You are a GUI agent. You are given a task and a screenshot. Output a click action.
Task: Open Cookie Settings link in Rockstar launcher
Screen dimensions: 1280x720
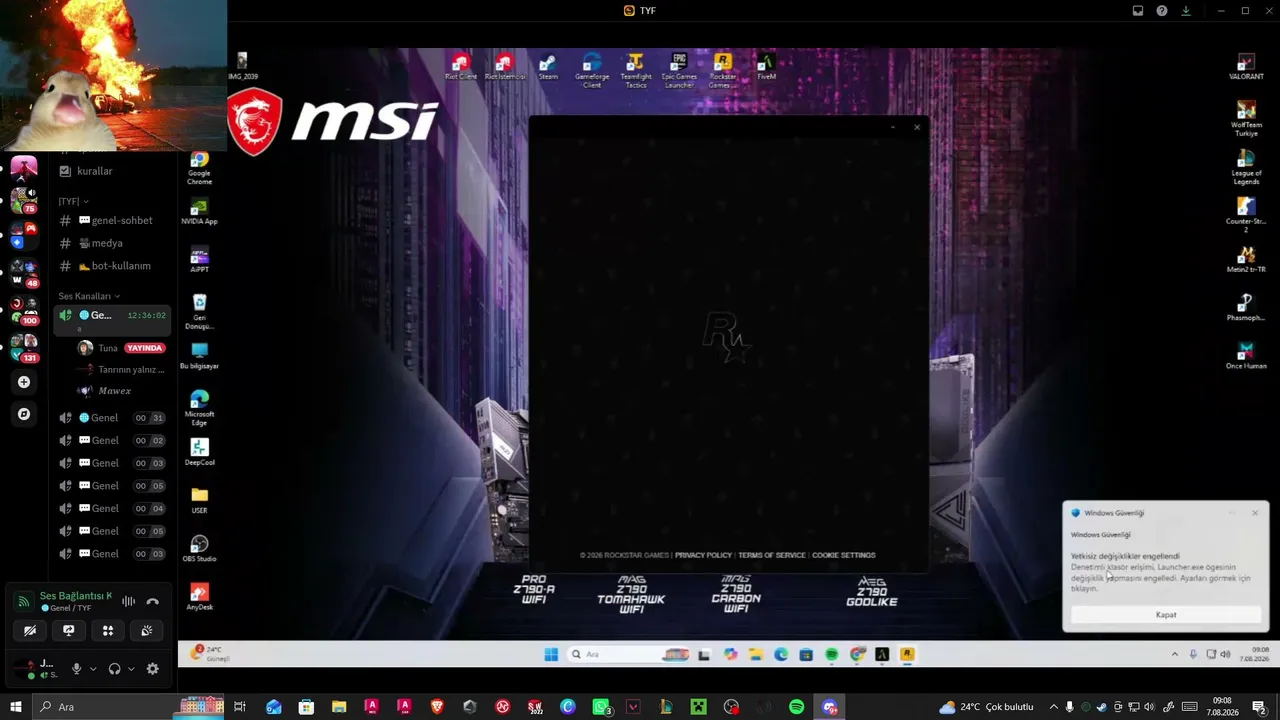tap(843, 555)
